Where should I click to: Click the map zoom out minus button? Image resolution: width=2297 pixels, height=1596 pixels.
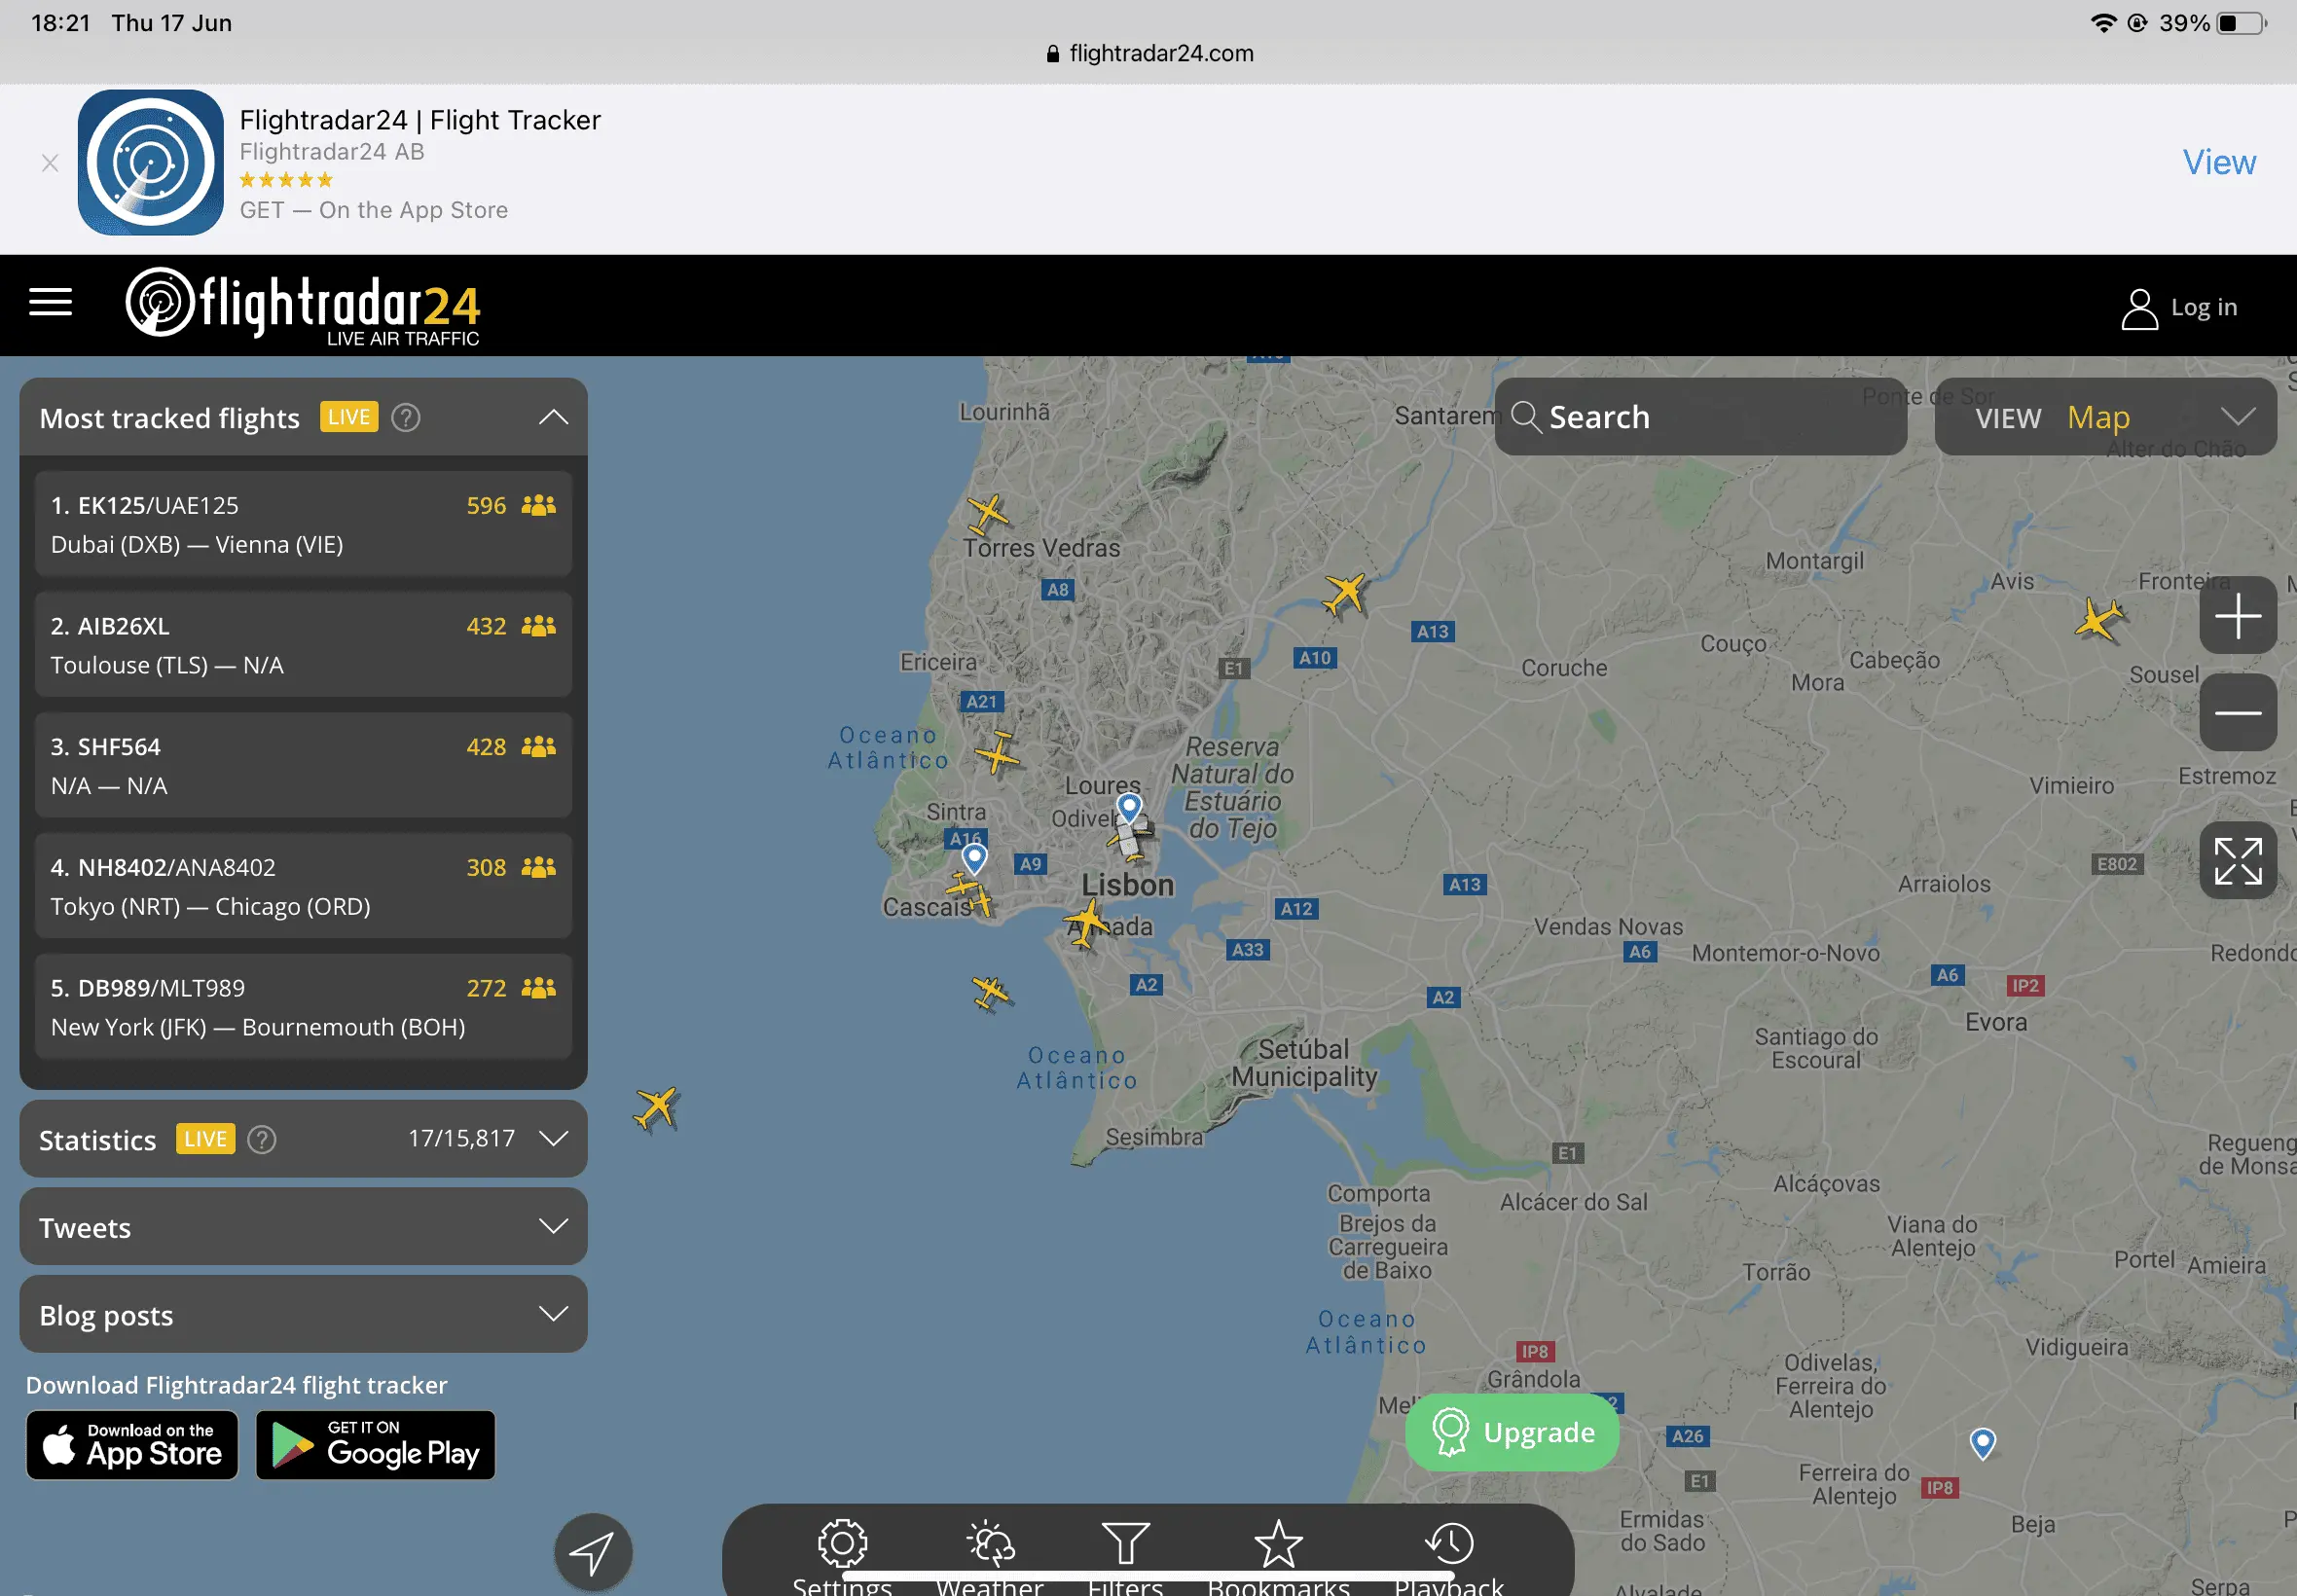(2237, 712)
